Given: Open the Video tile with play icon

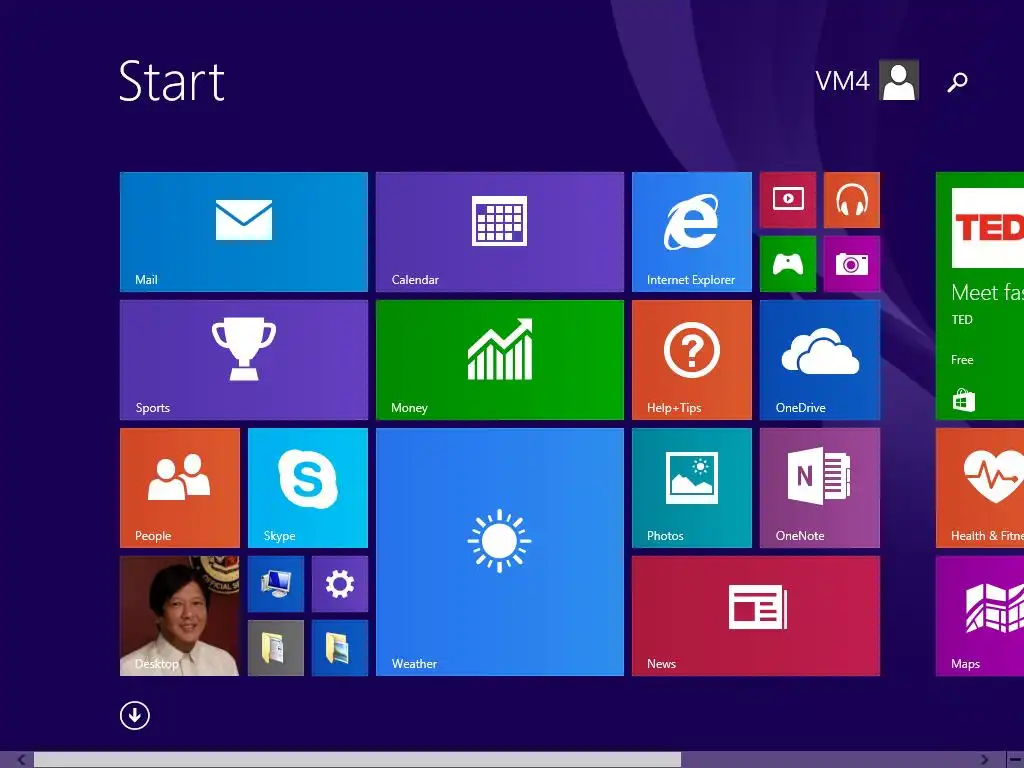Looking at the screenshot, I should (x=788, y=200).
